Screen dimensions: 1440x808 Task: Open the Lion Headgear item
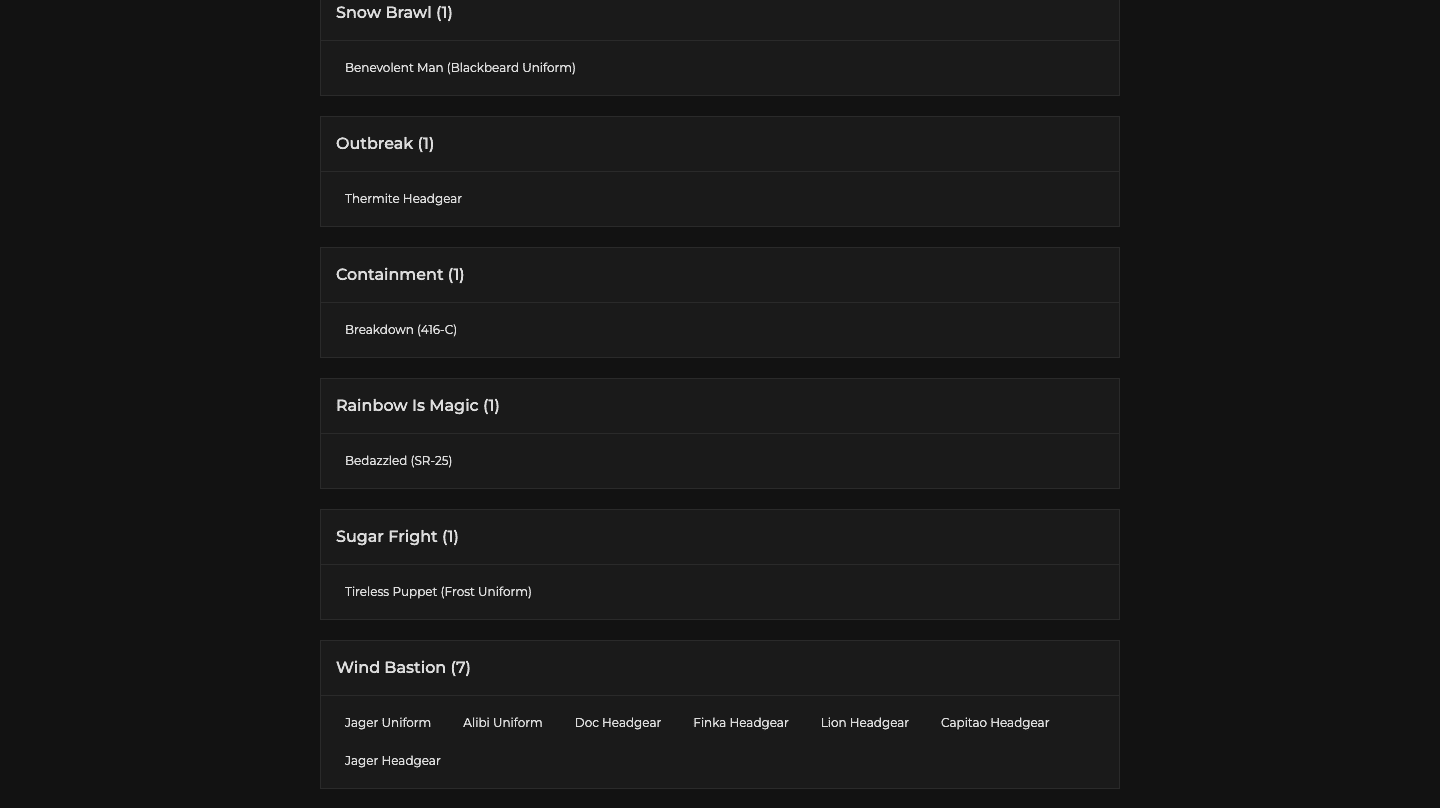pyautogui.click(x=865, y=723)
